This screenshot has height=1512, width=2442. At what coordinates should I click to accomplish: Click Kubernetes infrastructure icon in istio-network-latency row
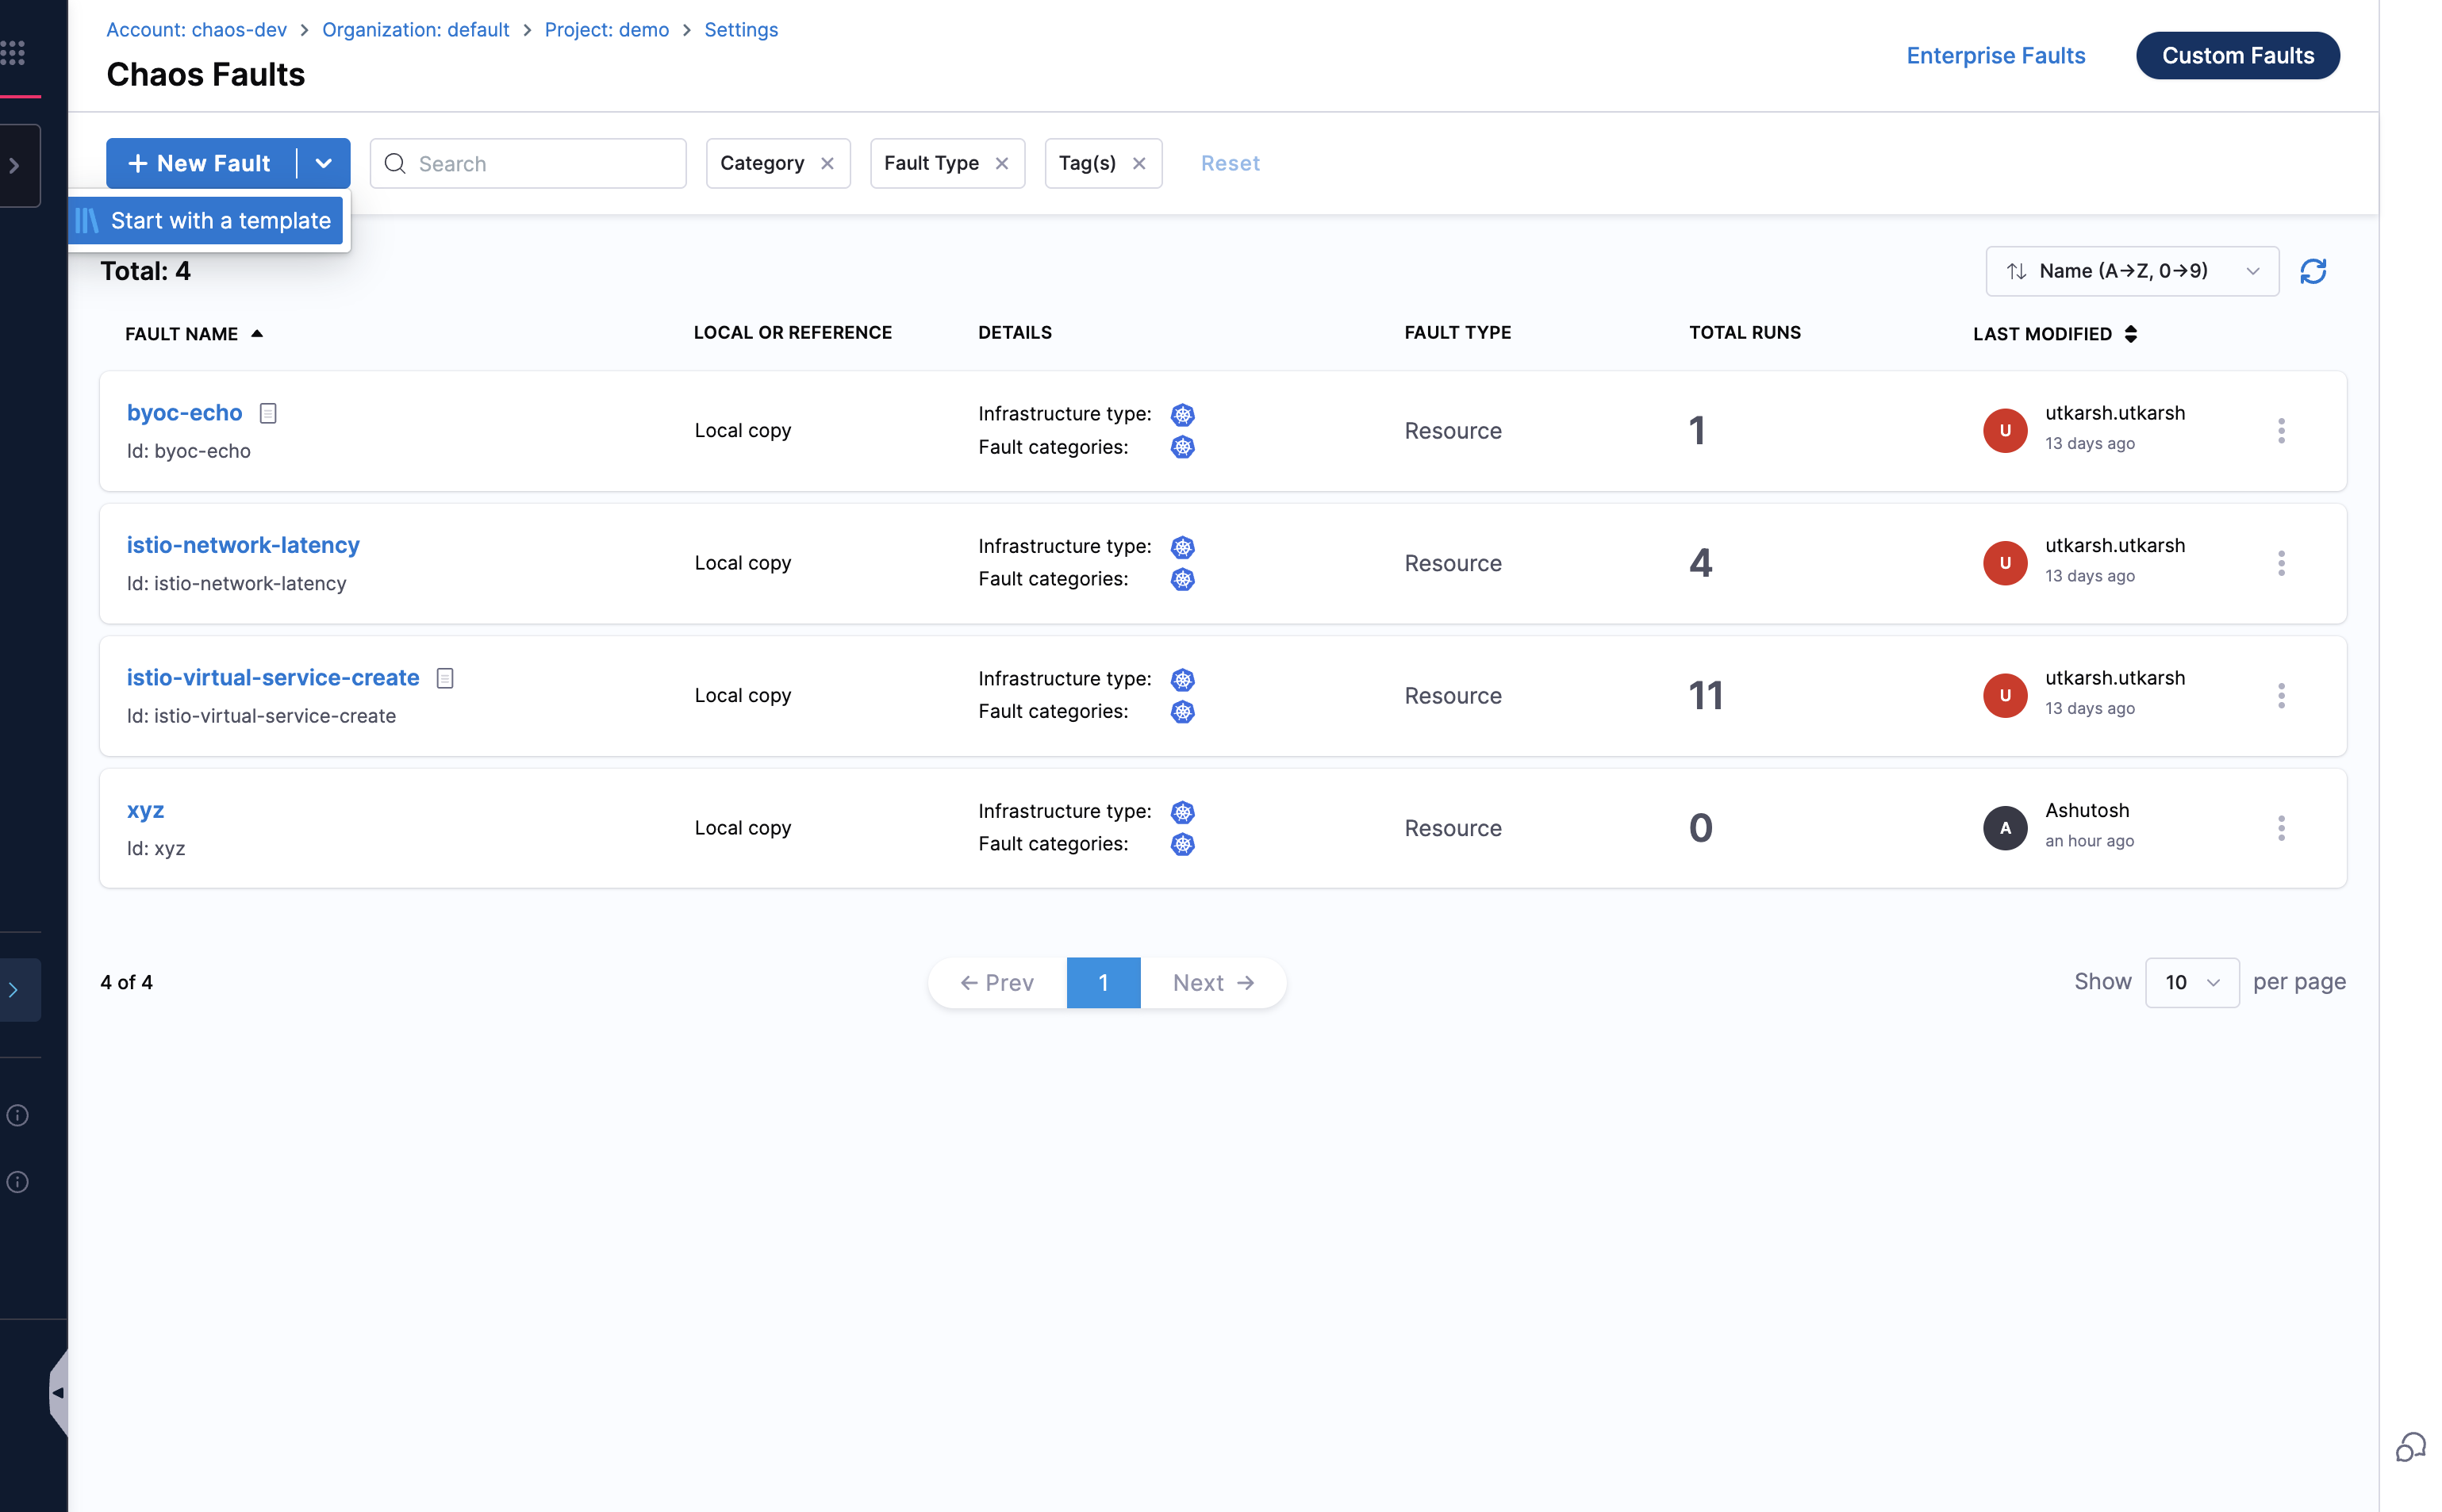coord(1182,547)
